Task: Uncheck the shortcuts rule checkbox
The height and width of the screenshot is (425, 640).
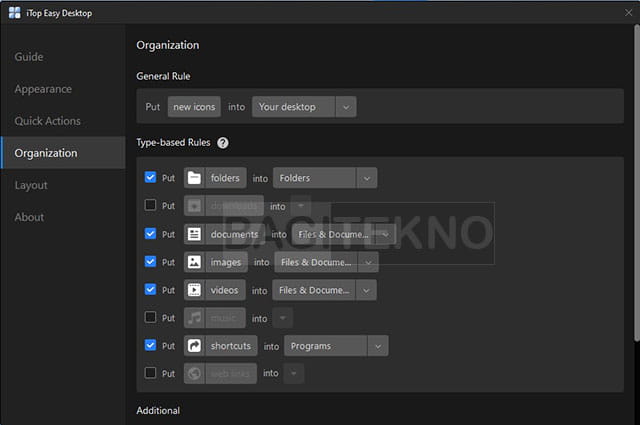Action: [150, 345]
